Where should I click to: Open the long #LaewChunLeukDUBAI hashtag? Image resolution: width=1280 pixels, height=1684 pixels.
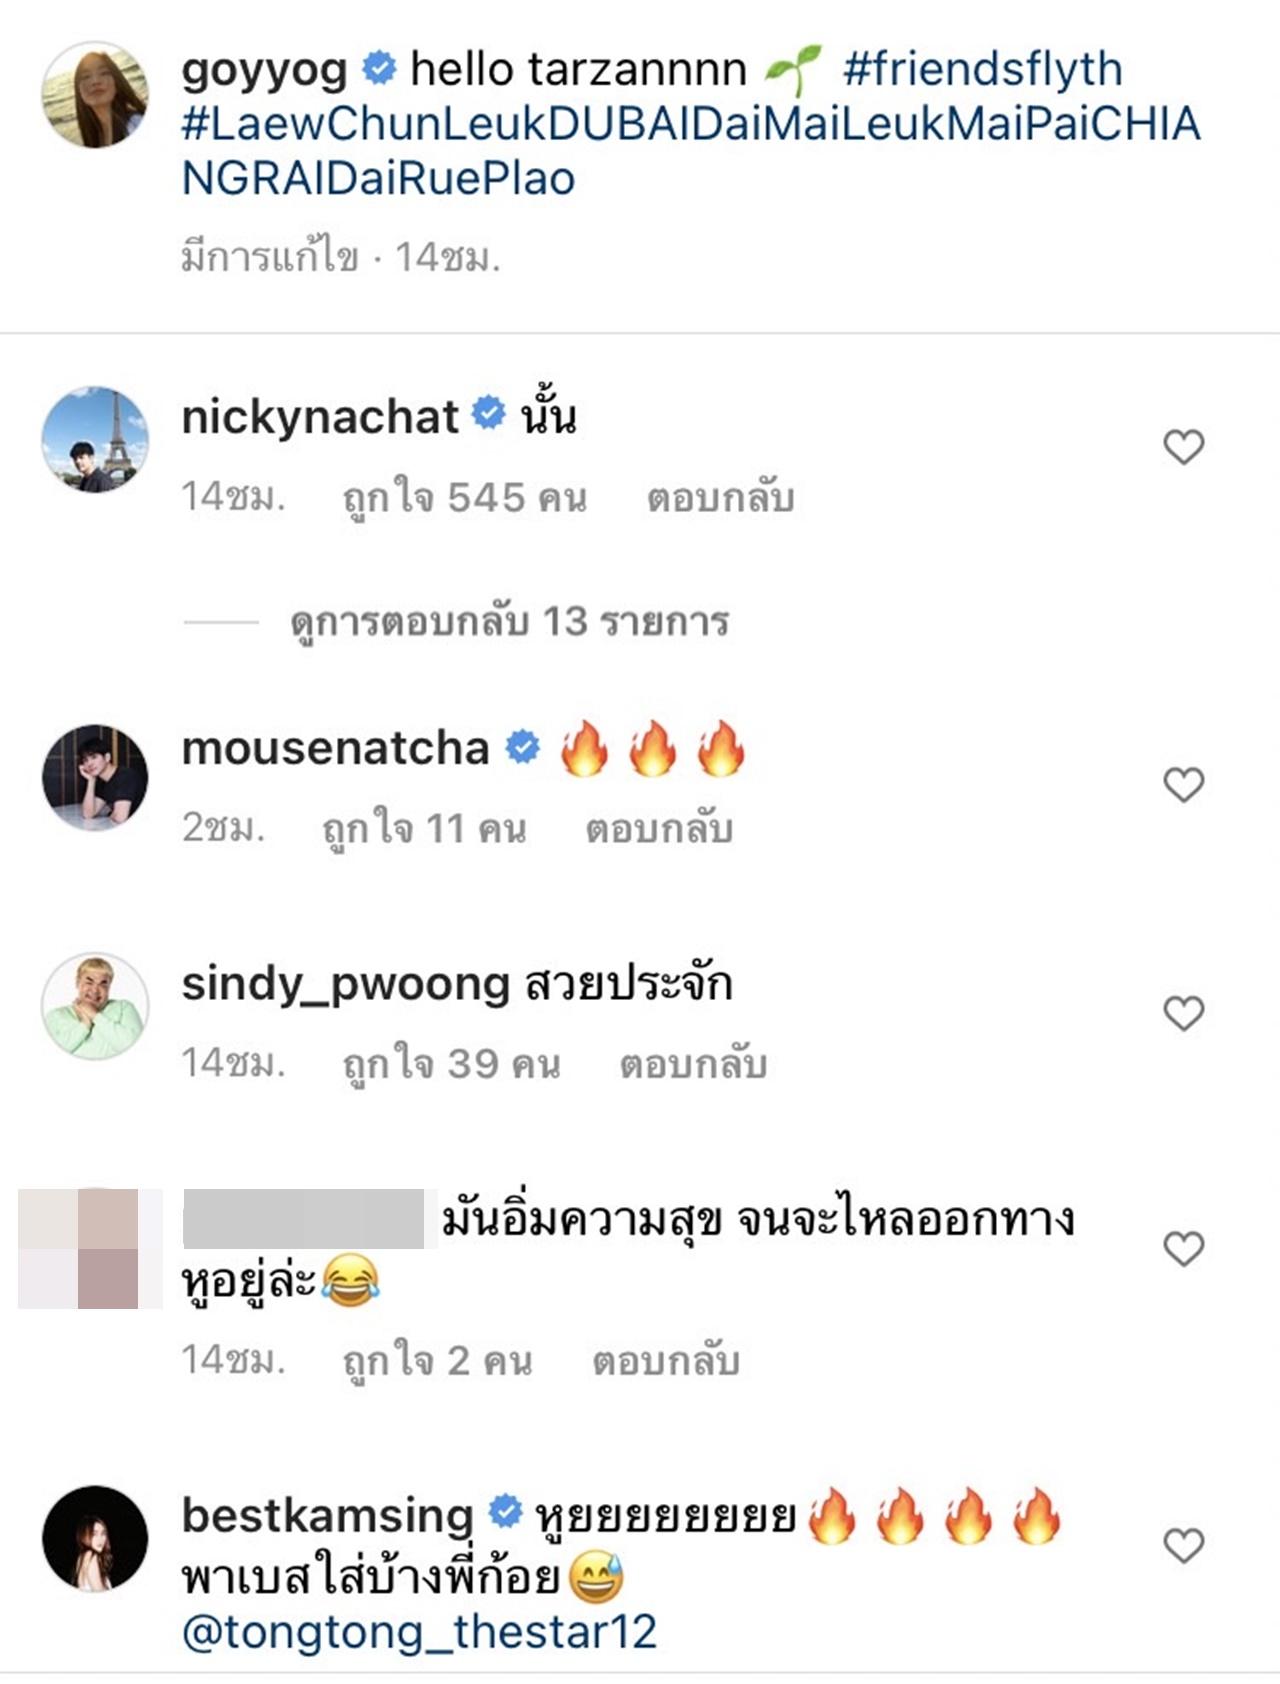pos(690,151)
